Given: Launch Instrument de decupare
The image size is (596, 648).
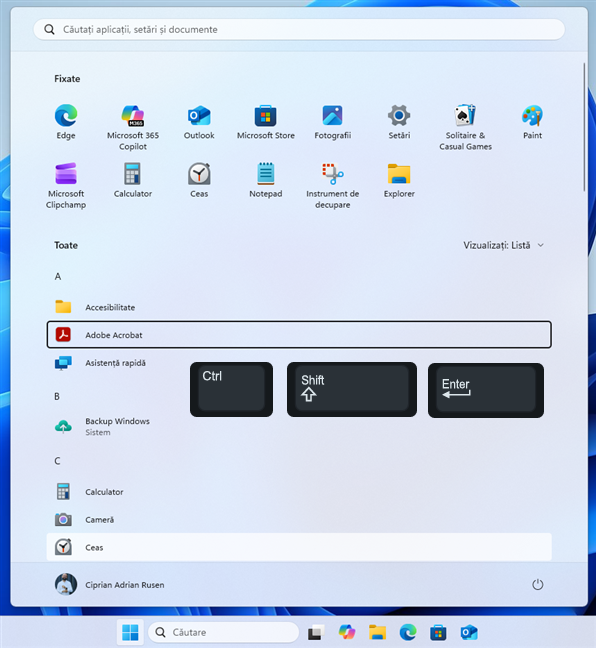Looking at the screenshot, I should (332, 186).
